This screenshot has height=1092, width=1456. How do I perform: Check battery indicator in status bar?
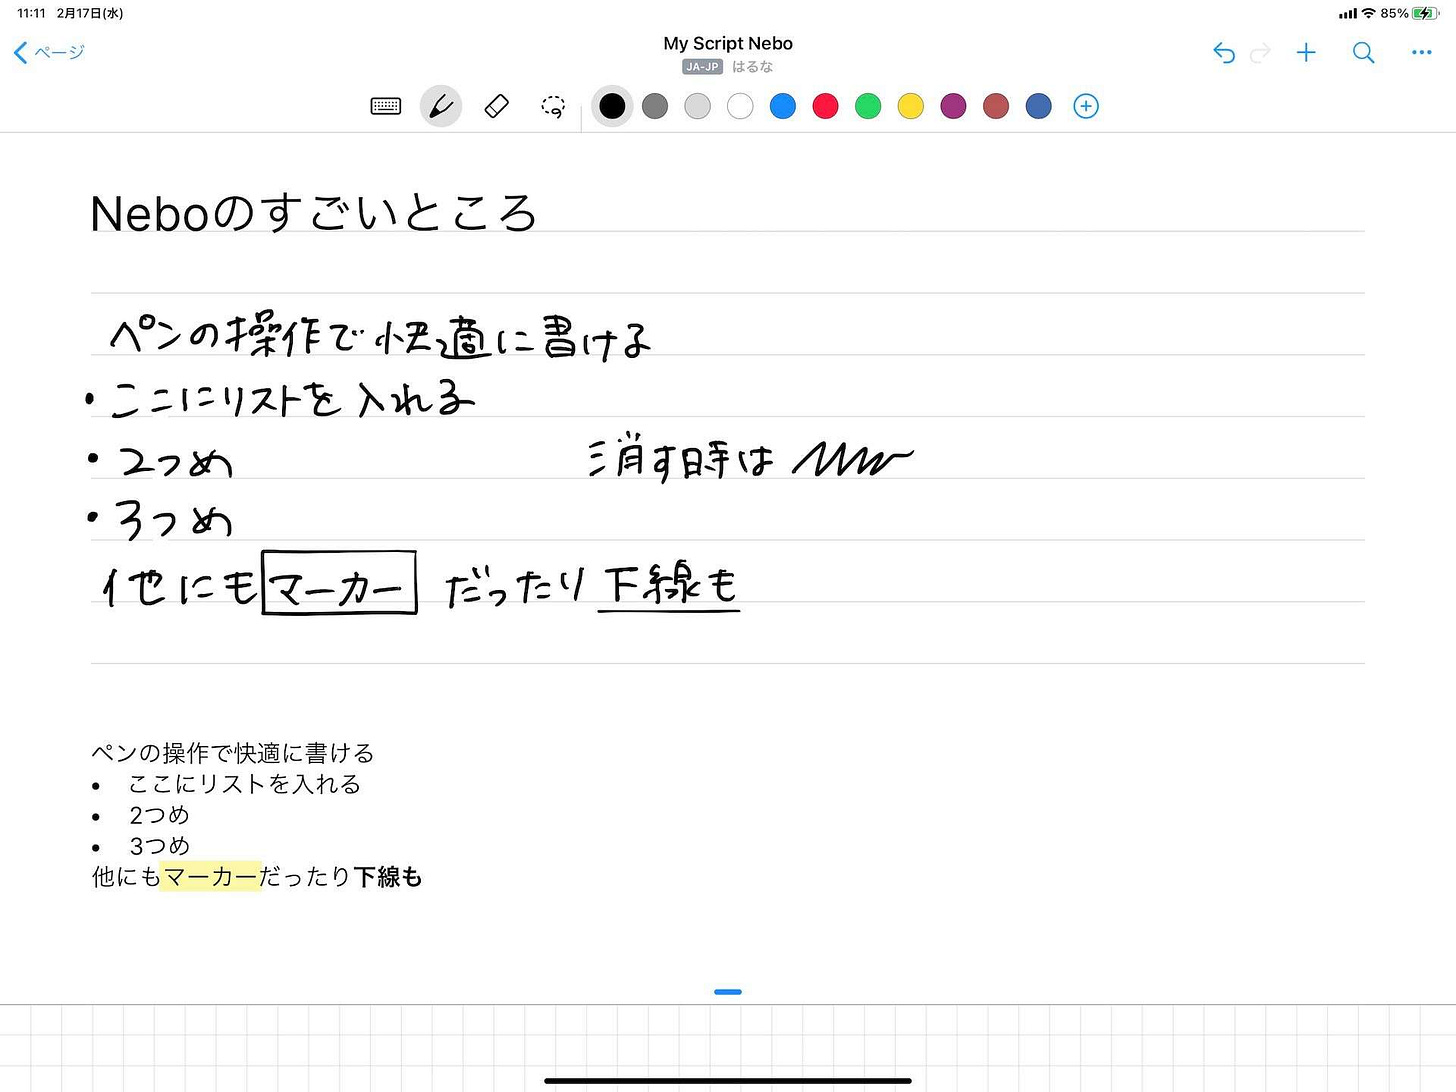[x=1424, y=13]
